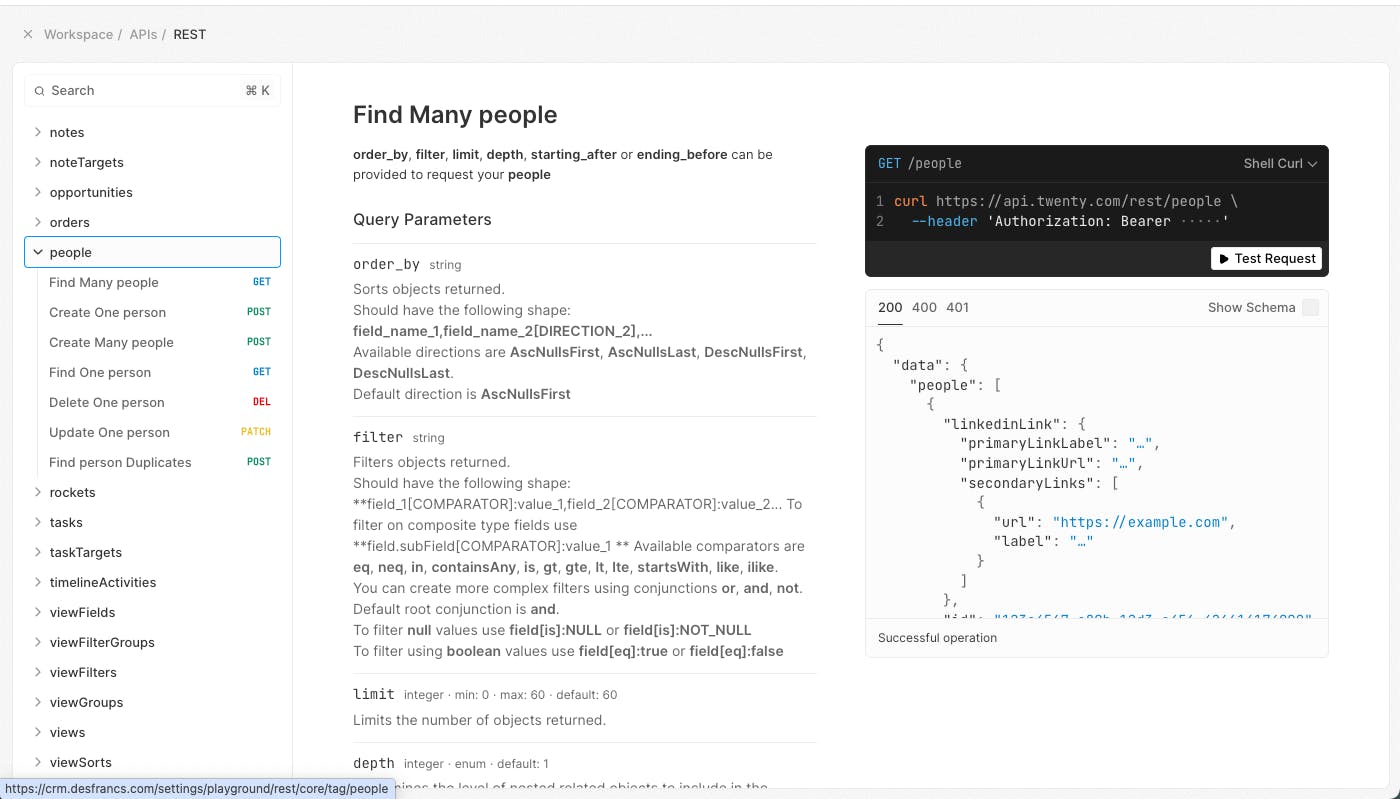Focus the Search input field
1400x799 pixels.
[x=152, y=91]
